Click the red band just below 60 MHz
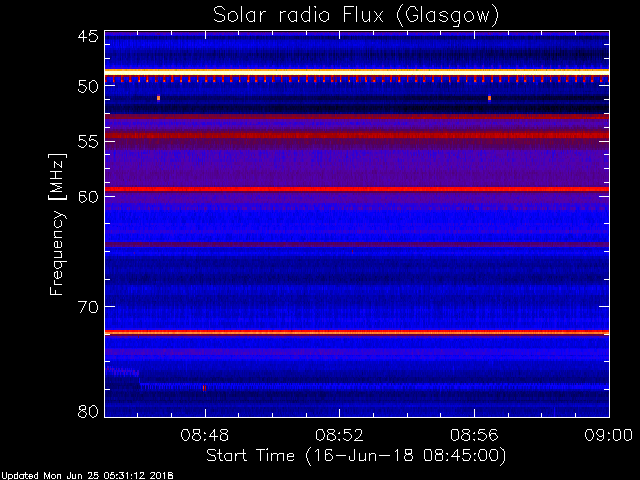This screenshot has height=480, width=640. (x=357, y=189)
